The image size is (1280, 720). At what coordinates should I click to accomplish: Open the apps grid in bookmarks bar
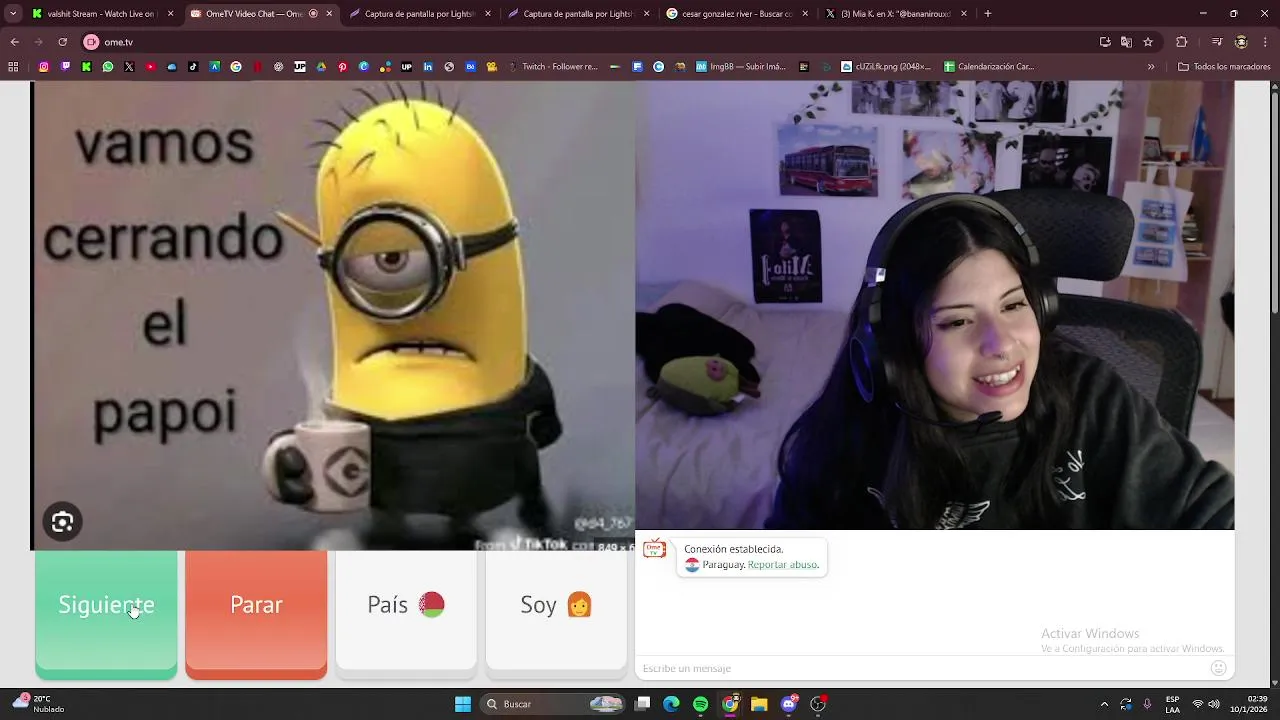(13, 67)
